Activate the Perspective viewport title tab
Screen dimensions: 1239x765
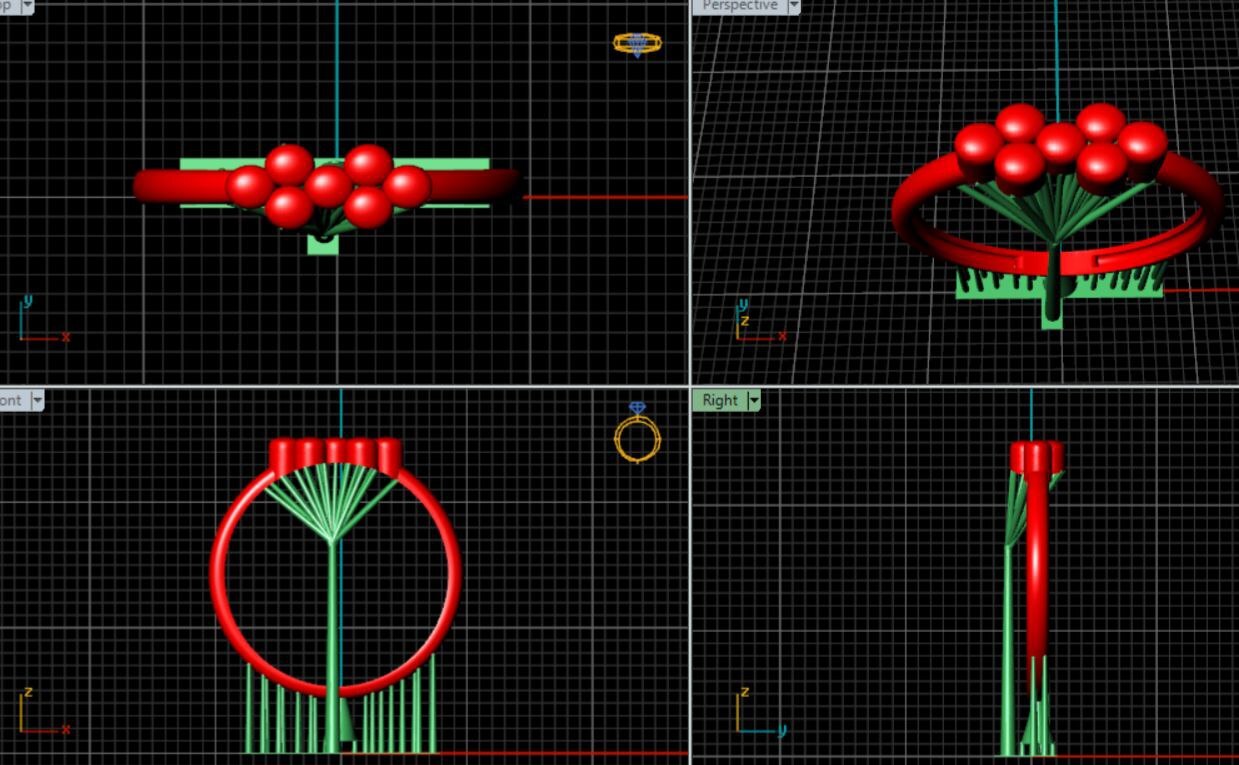(x=739, y=6)
